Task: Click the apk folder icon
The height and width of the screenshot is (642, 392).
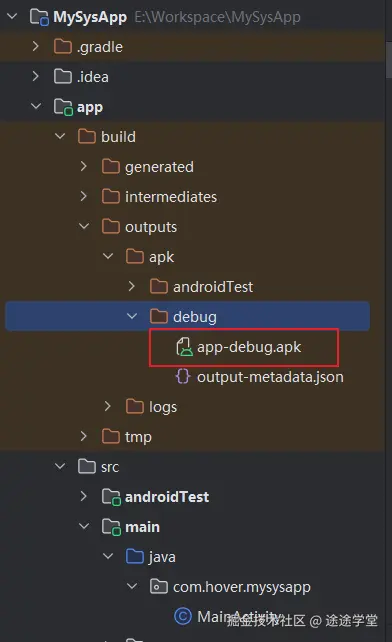Action: tap(135, 256)
